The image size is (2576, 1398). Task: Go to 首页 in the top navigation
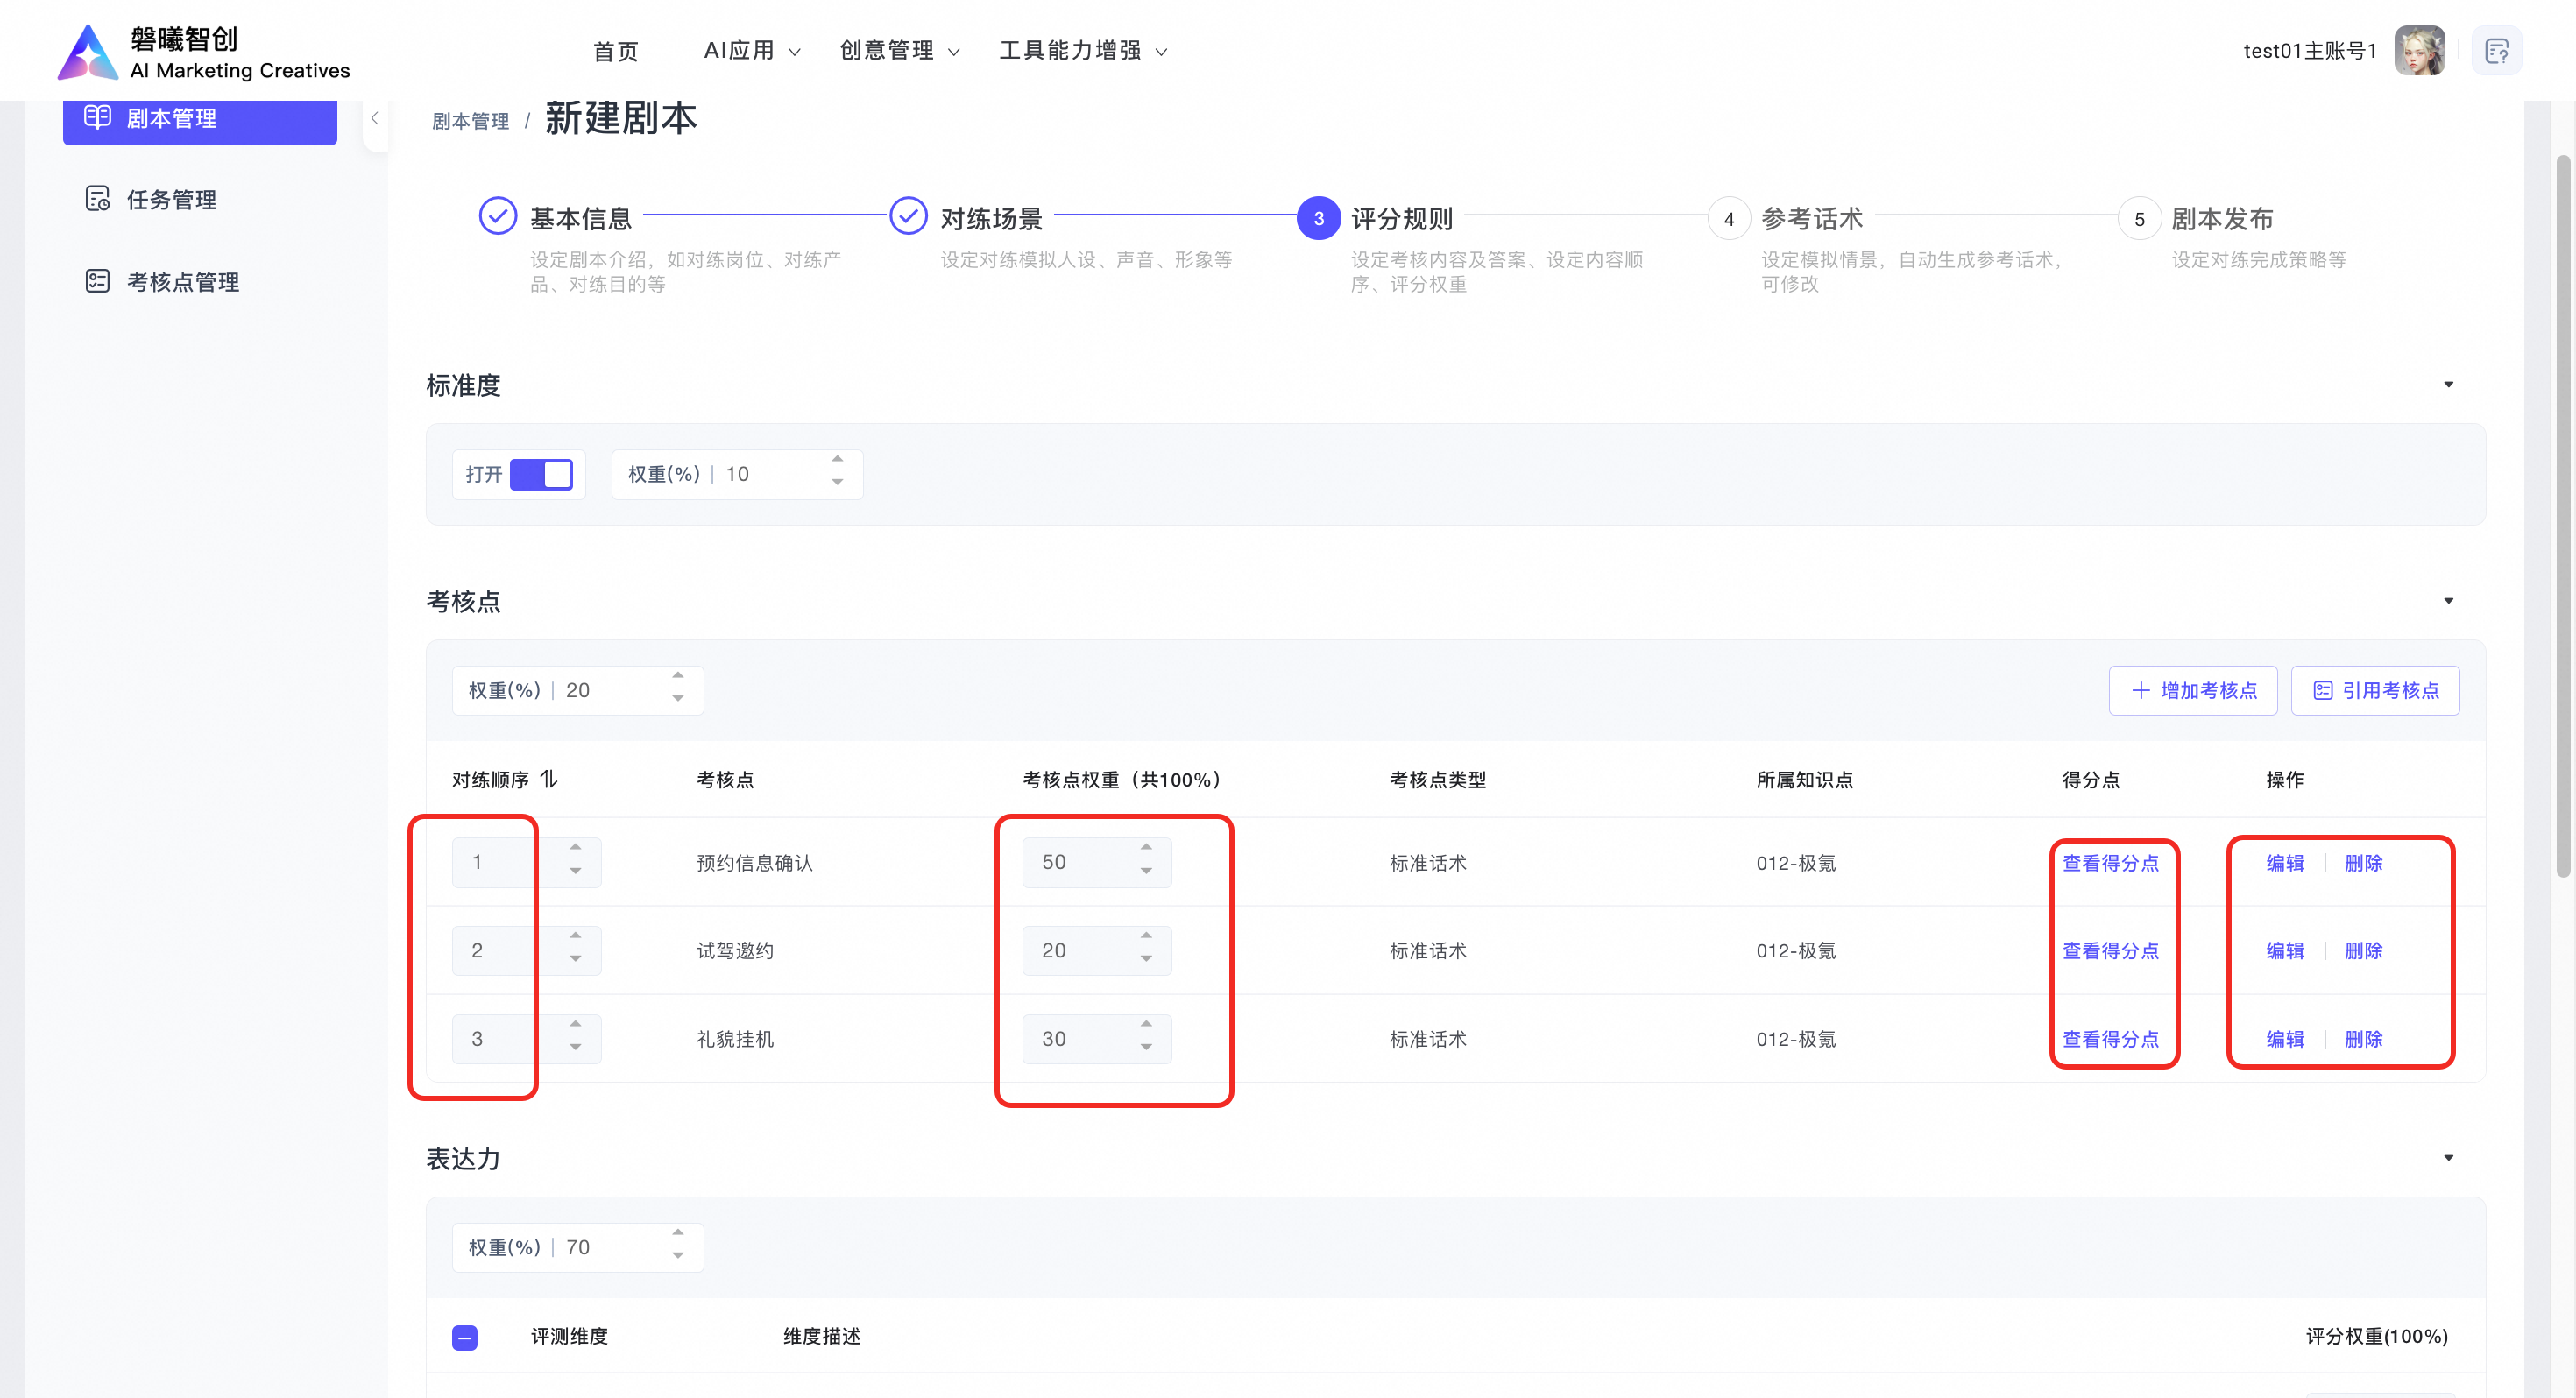[x=615, y=51]
